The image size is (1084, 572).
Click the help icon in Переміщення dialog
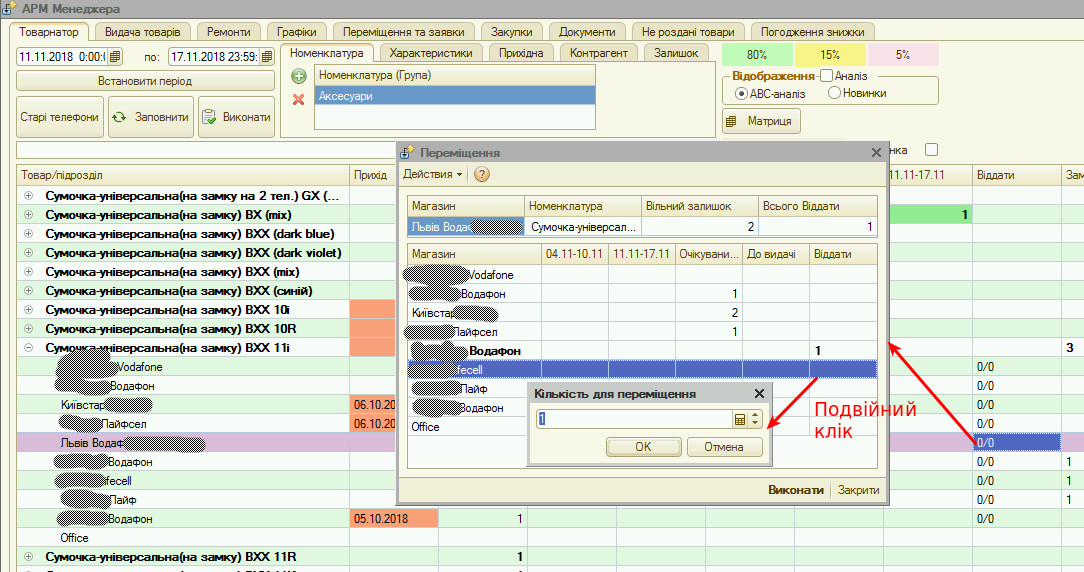pos(481,174)
